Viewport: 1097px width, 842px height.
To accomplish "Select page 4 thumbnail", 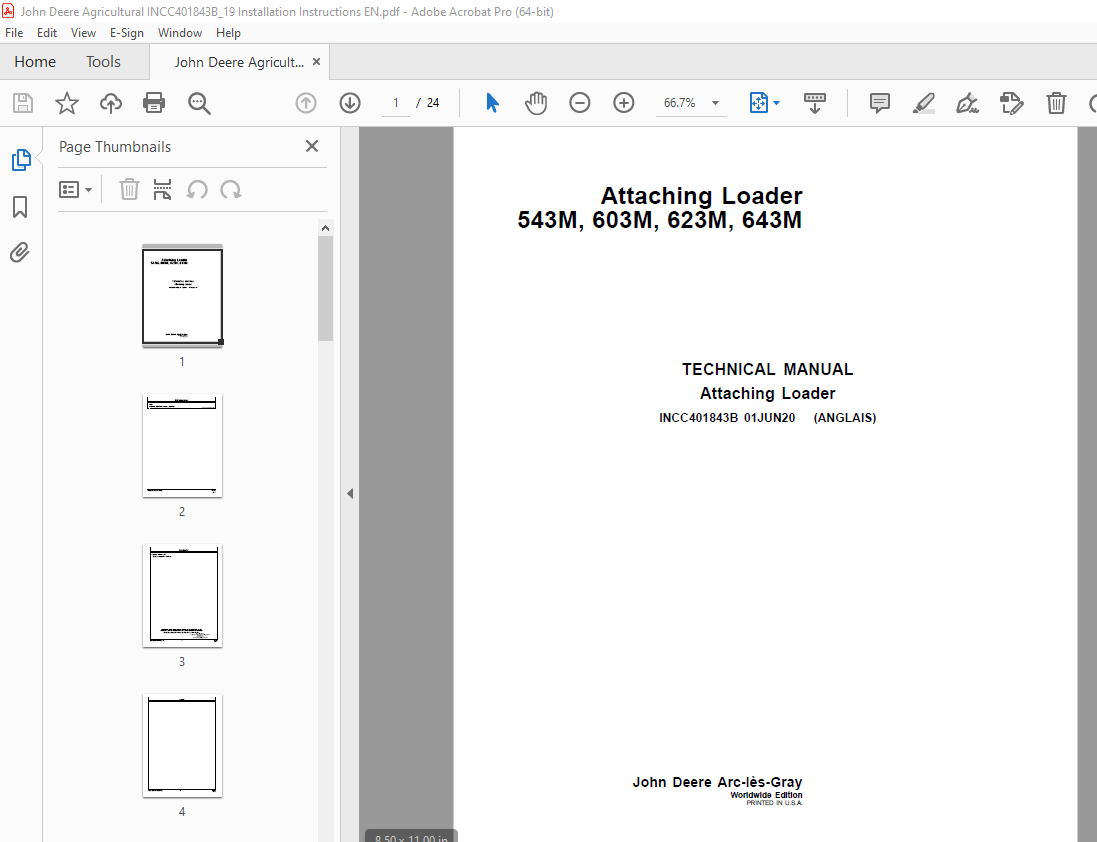I will [x=183, y=745].
